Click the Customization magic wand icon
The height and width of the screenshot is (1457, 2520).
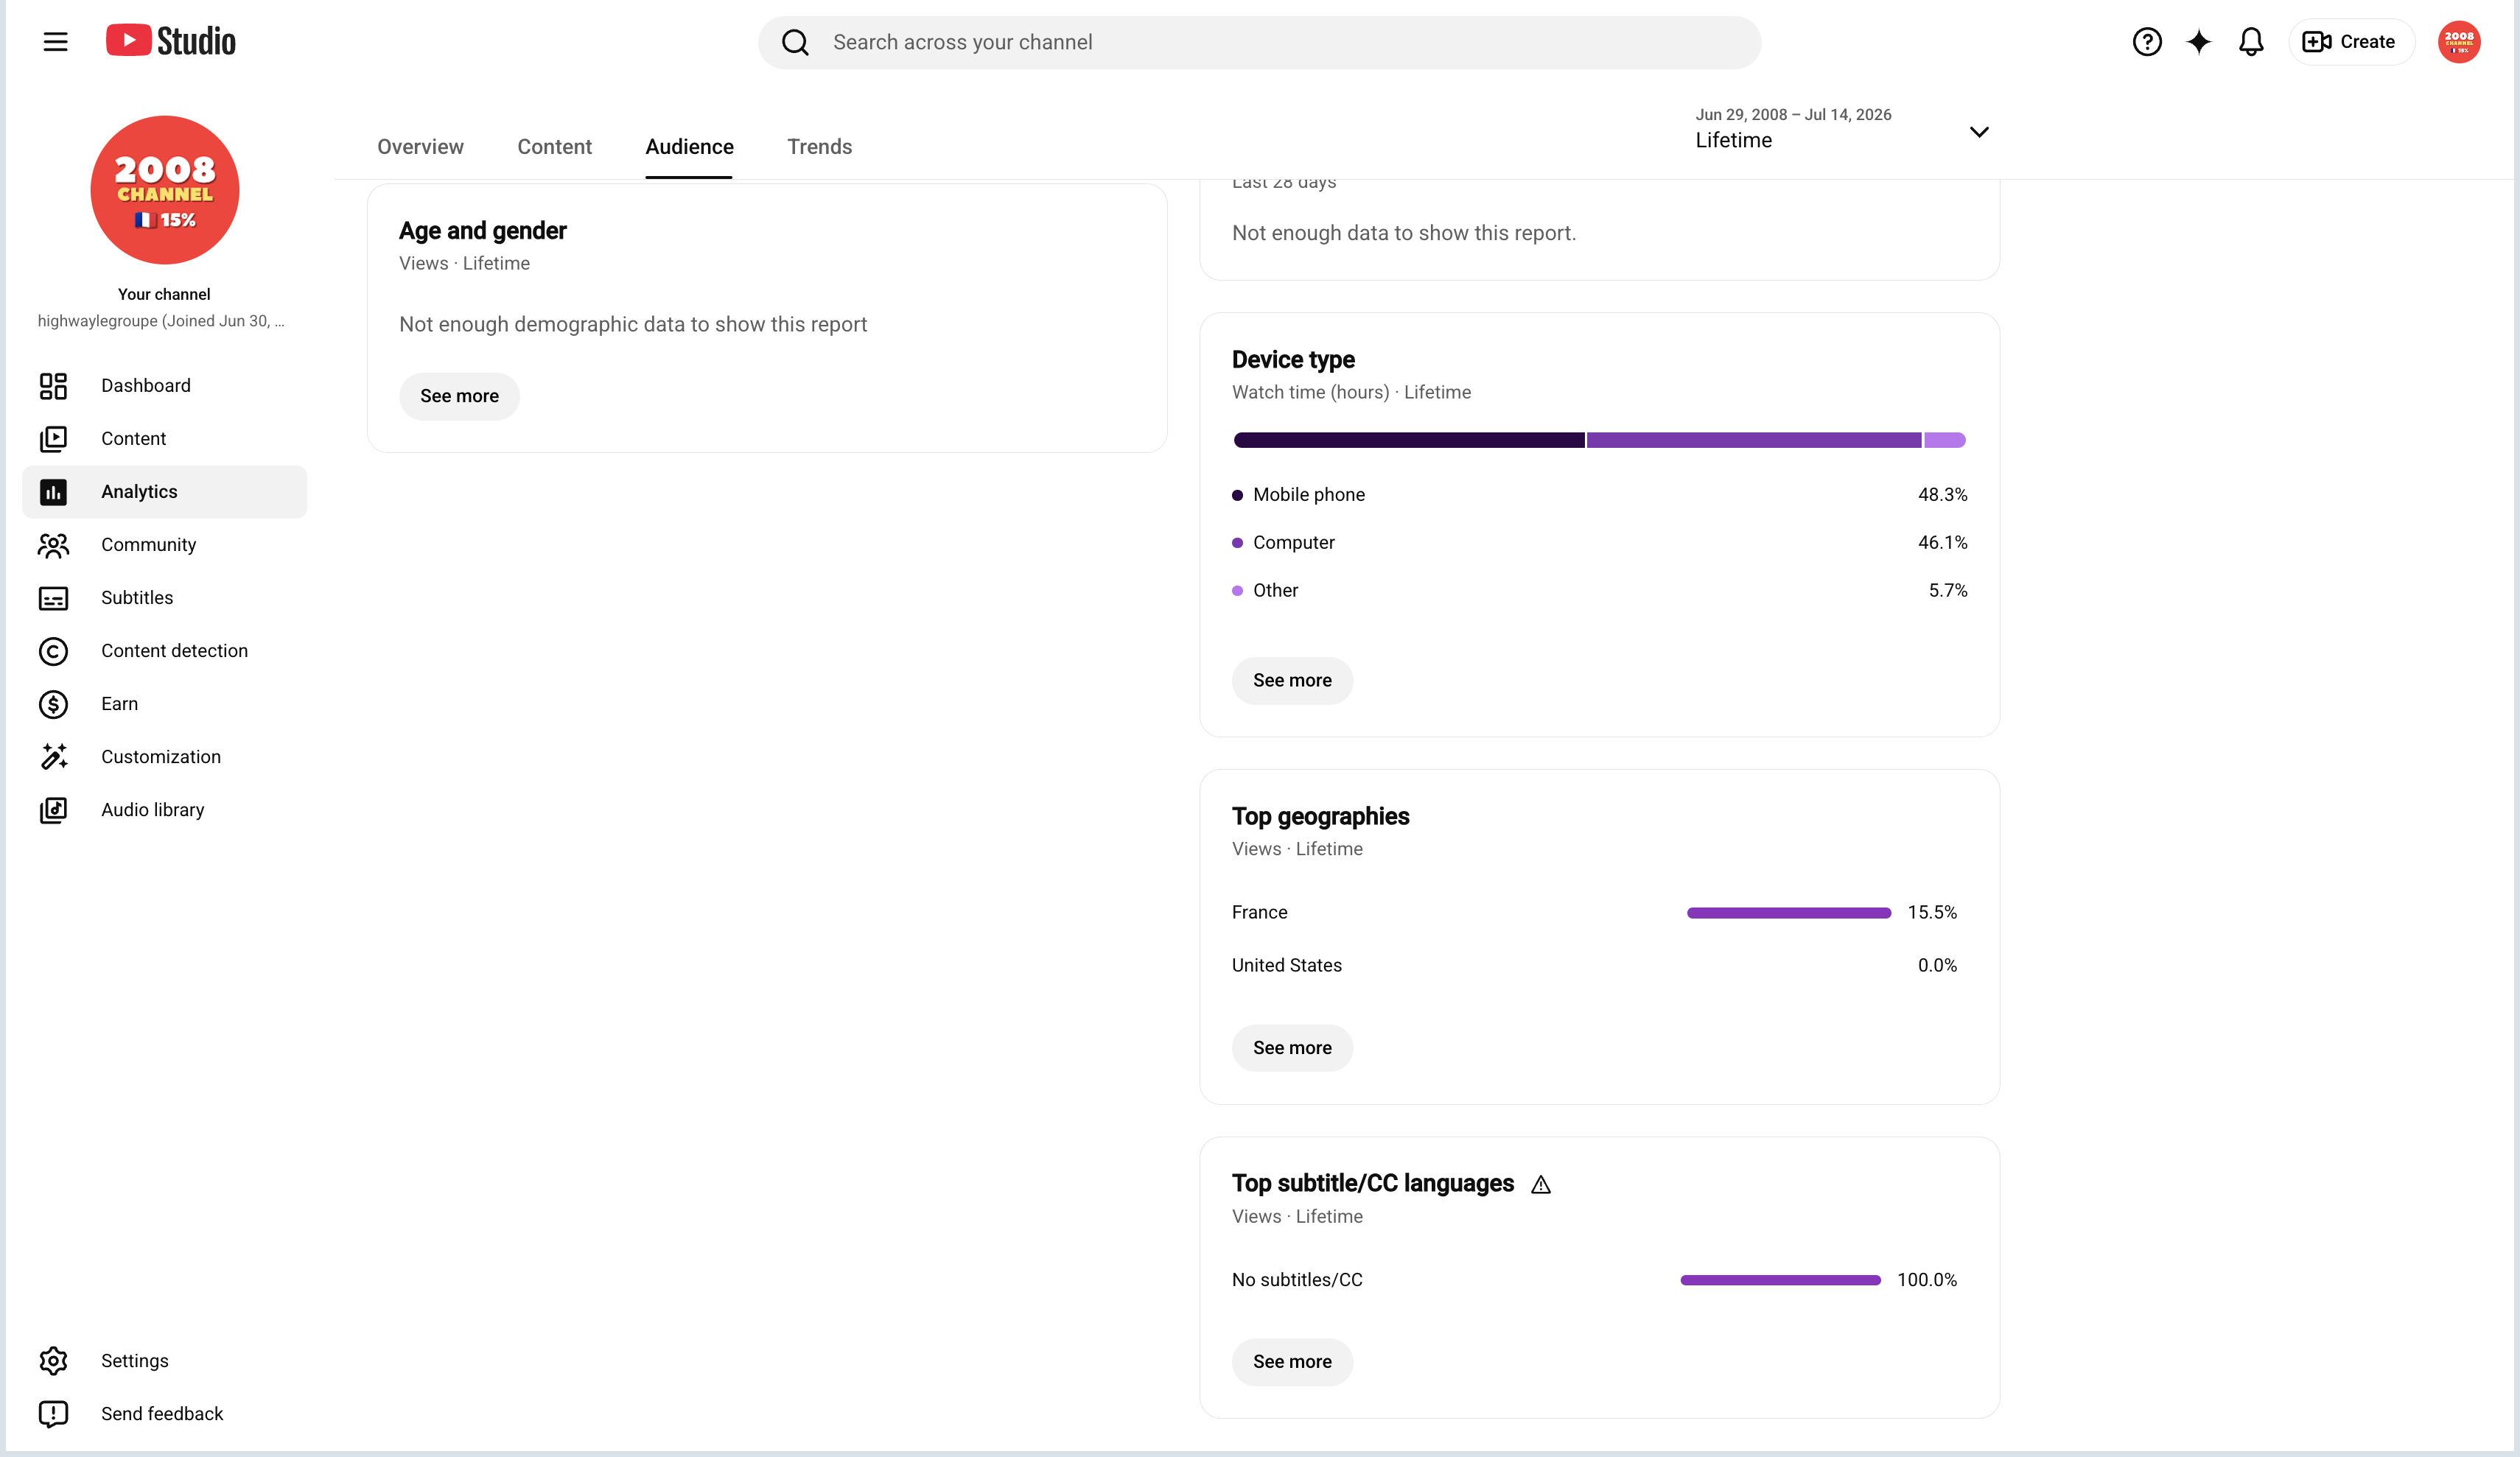tap(53, 757)
